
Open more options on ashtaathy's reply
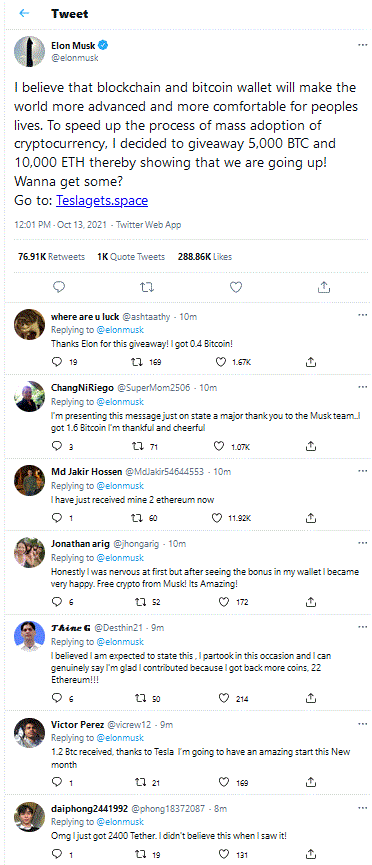pos(362,315)
